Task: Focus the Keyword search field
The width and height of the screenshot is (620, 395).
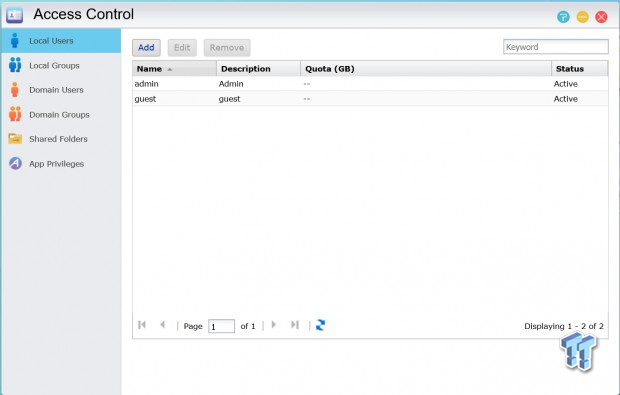Action: click(x=556, y=47)
